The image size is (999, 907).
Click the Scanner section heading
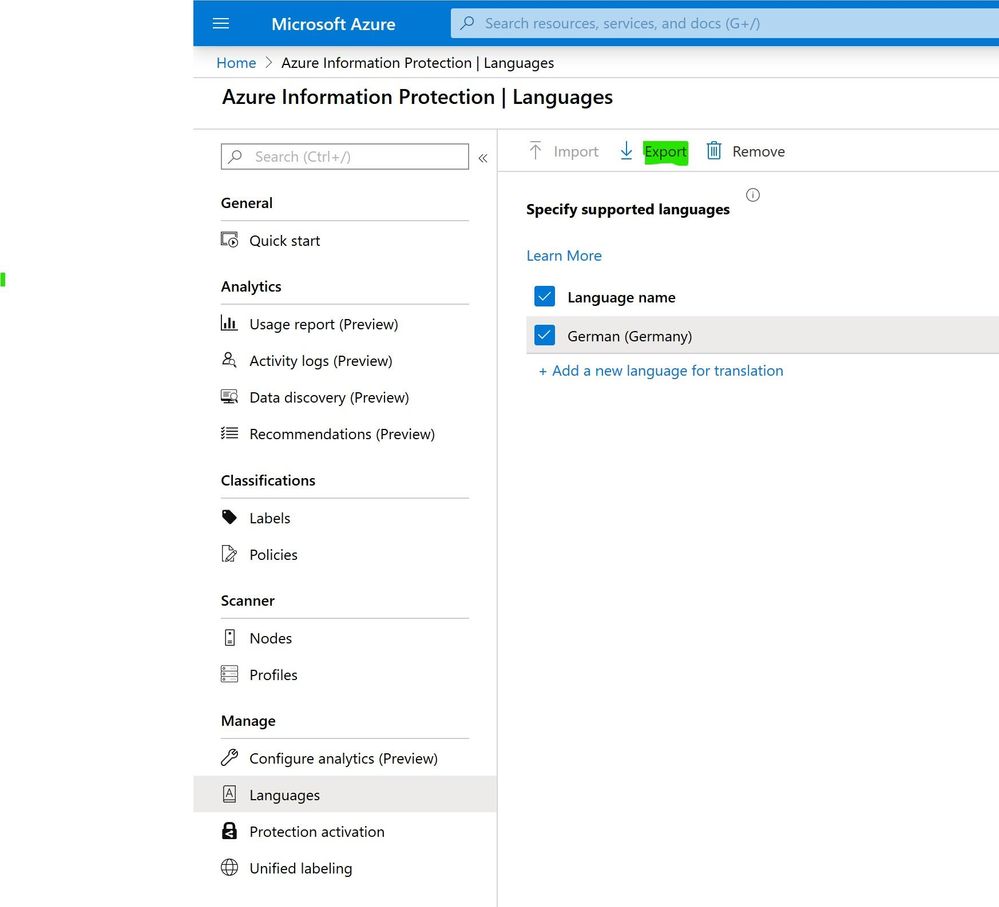pyautogui.click(x=248, y=601)
